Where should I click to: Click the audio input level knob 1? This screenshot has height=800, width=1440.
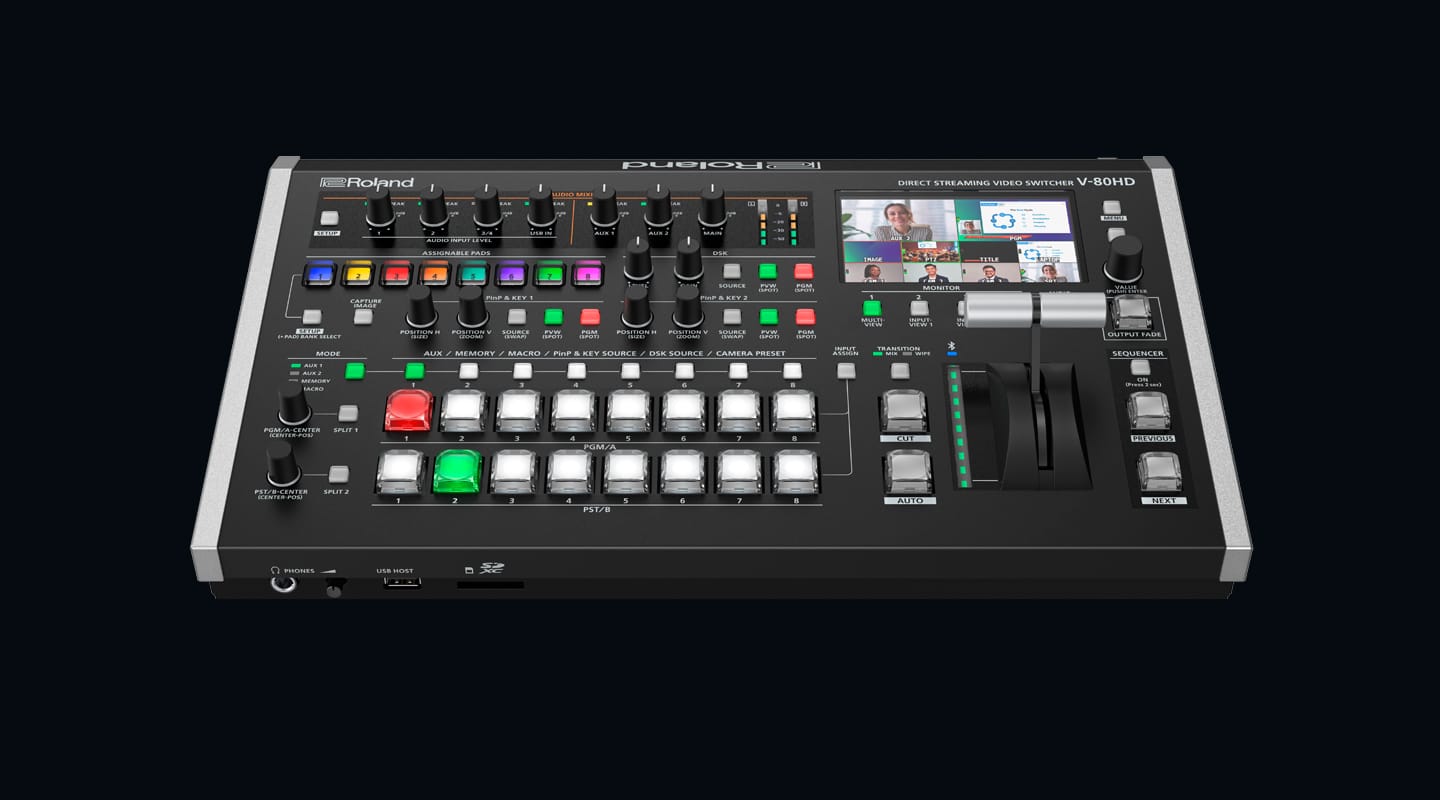tap(380, 211)
